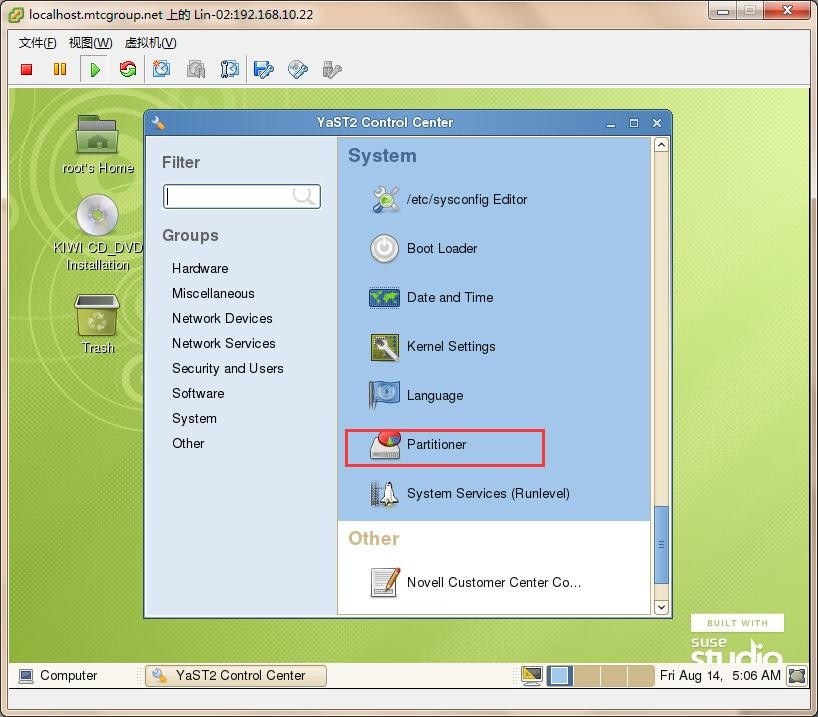This screenshot has height=717, width=818.
Task: Open the 文件(F) menu
Action: 38,43
